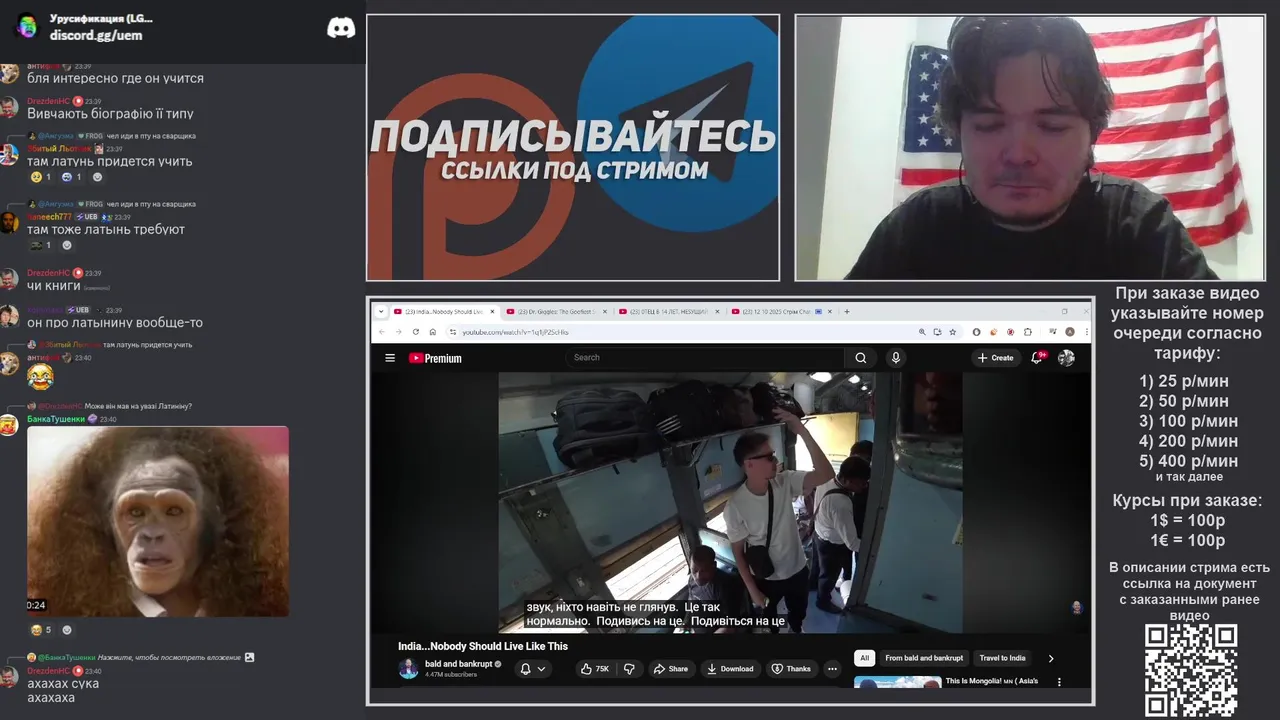
Task: Click the 4.47M subscribers text
Action: (x=451, y=675)
